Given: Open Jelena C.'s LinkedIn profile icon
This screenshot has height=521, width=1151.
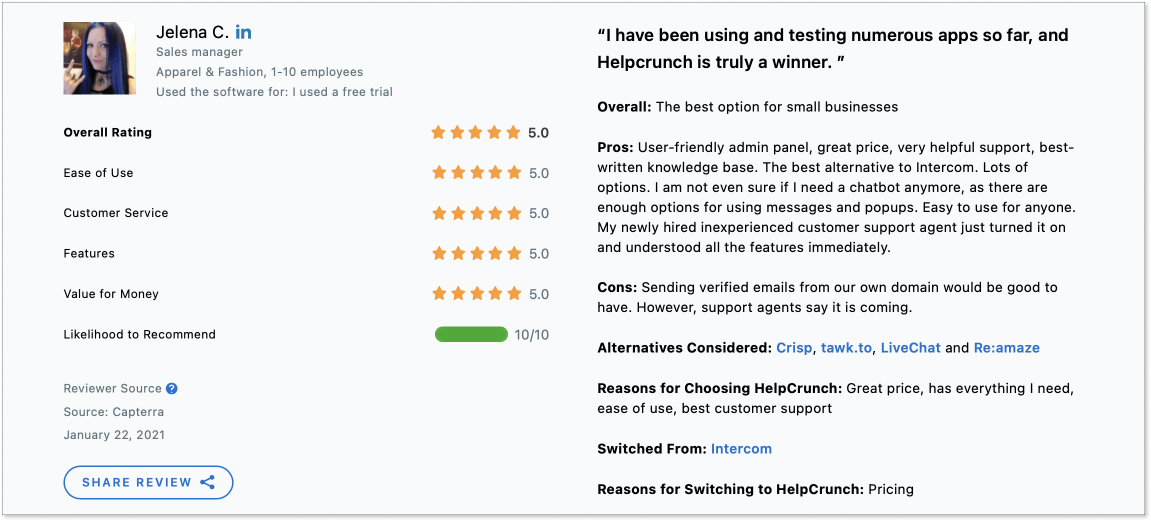Looking at the screenshot, I should [x=243, y=32].
